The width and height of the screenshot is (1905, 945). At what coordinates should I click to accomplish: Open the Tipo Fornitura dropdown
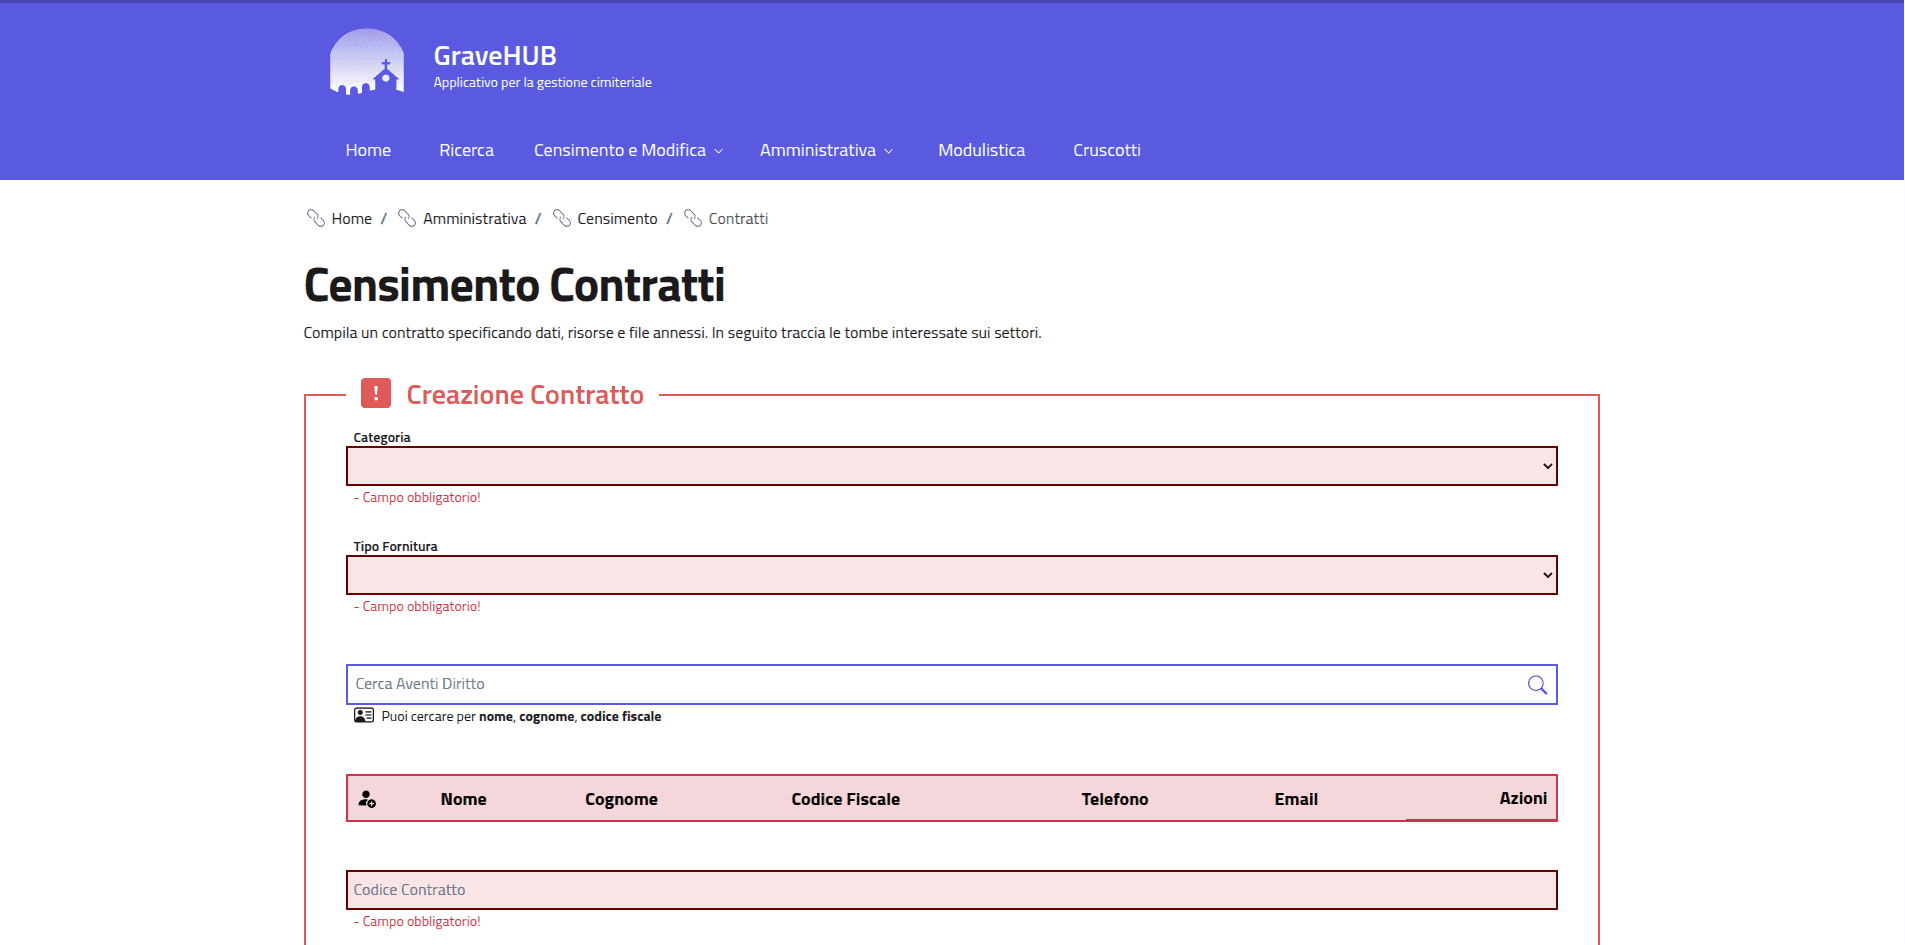coord(950,574)
